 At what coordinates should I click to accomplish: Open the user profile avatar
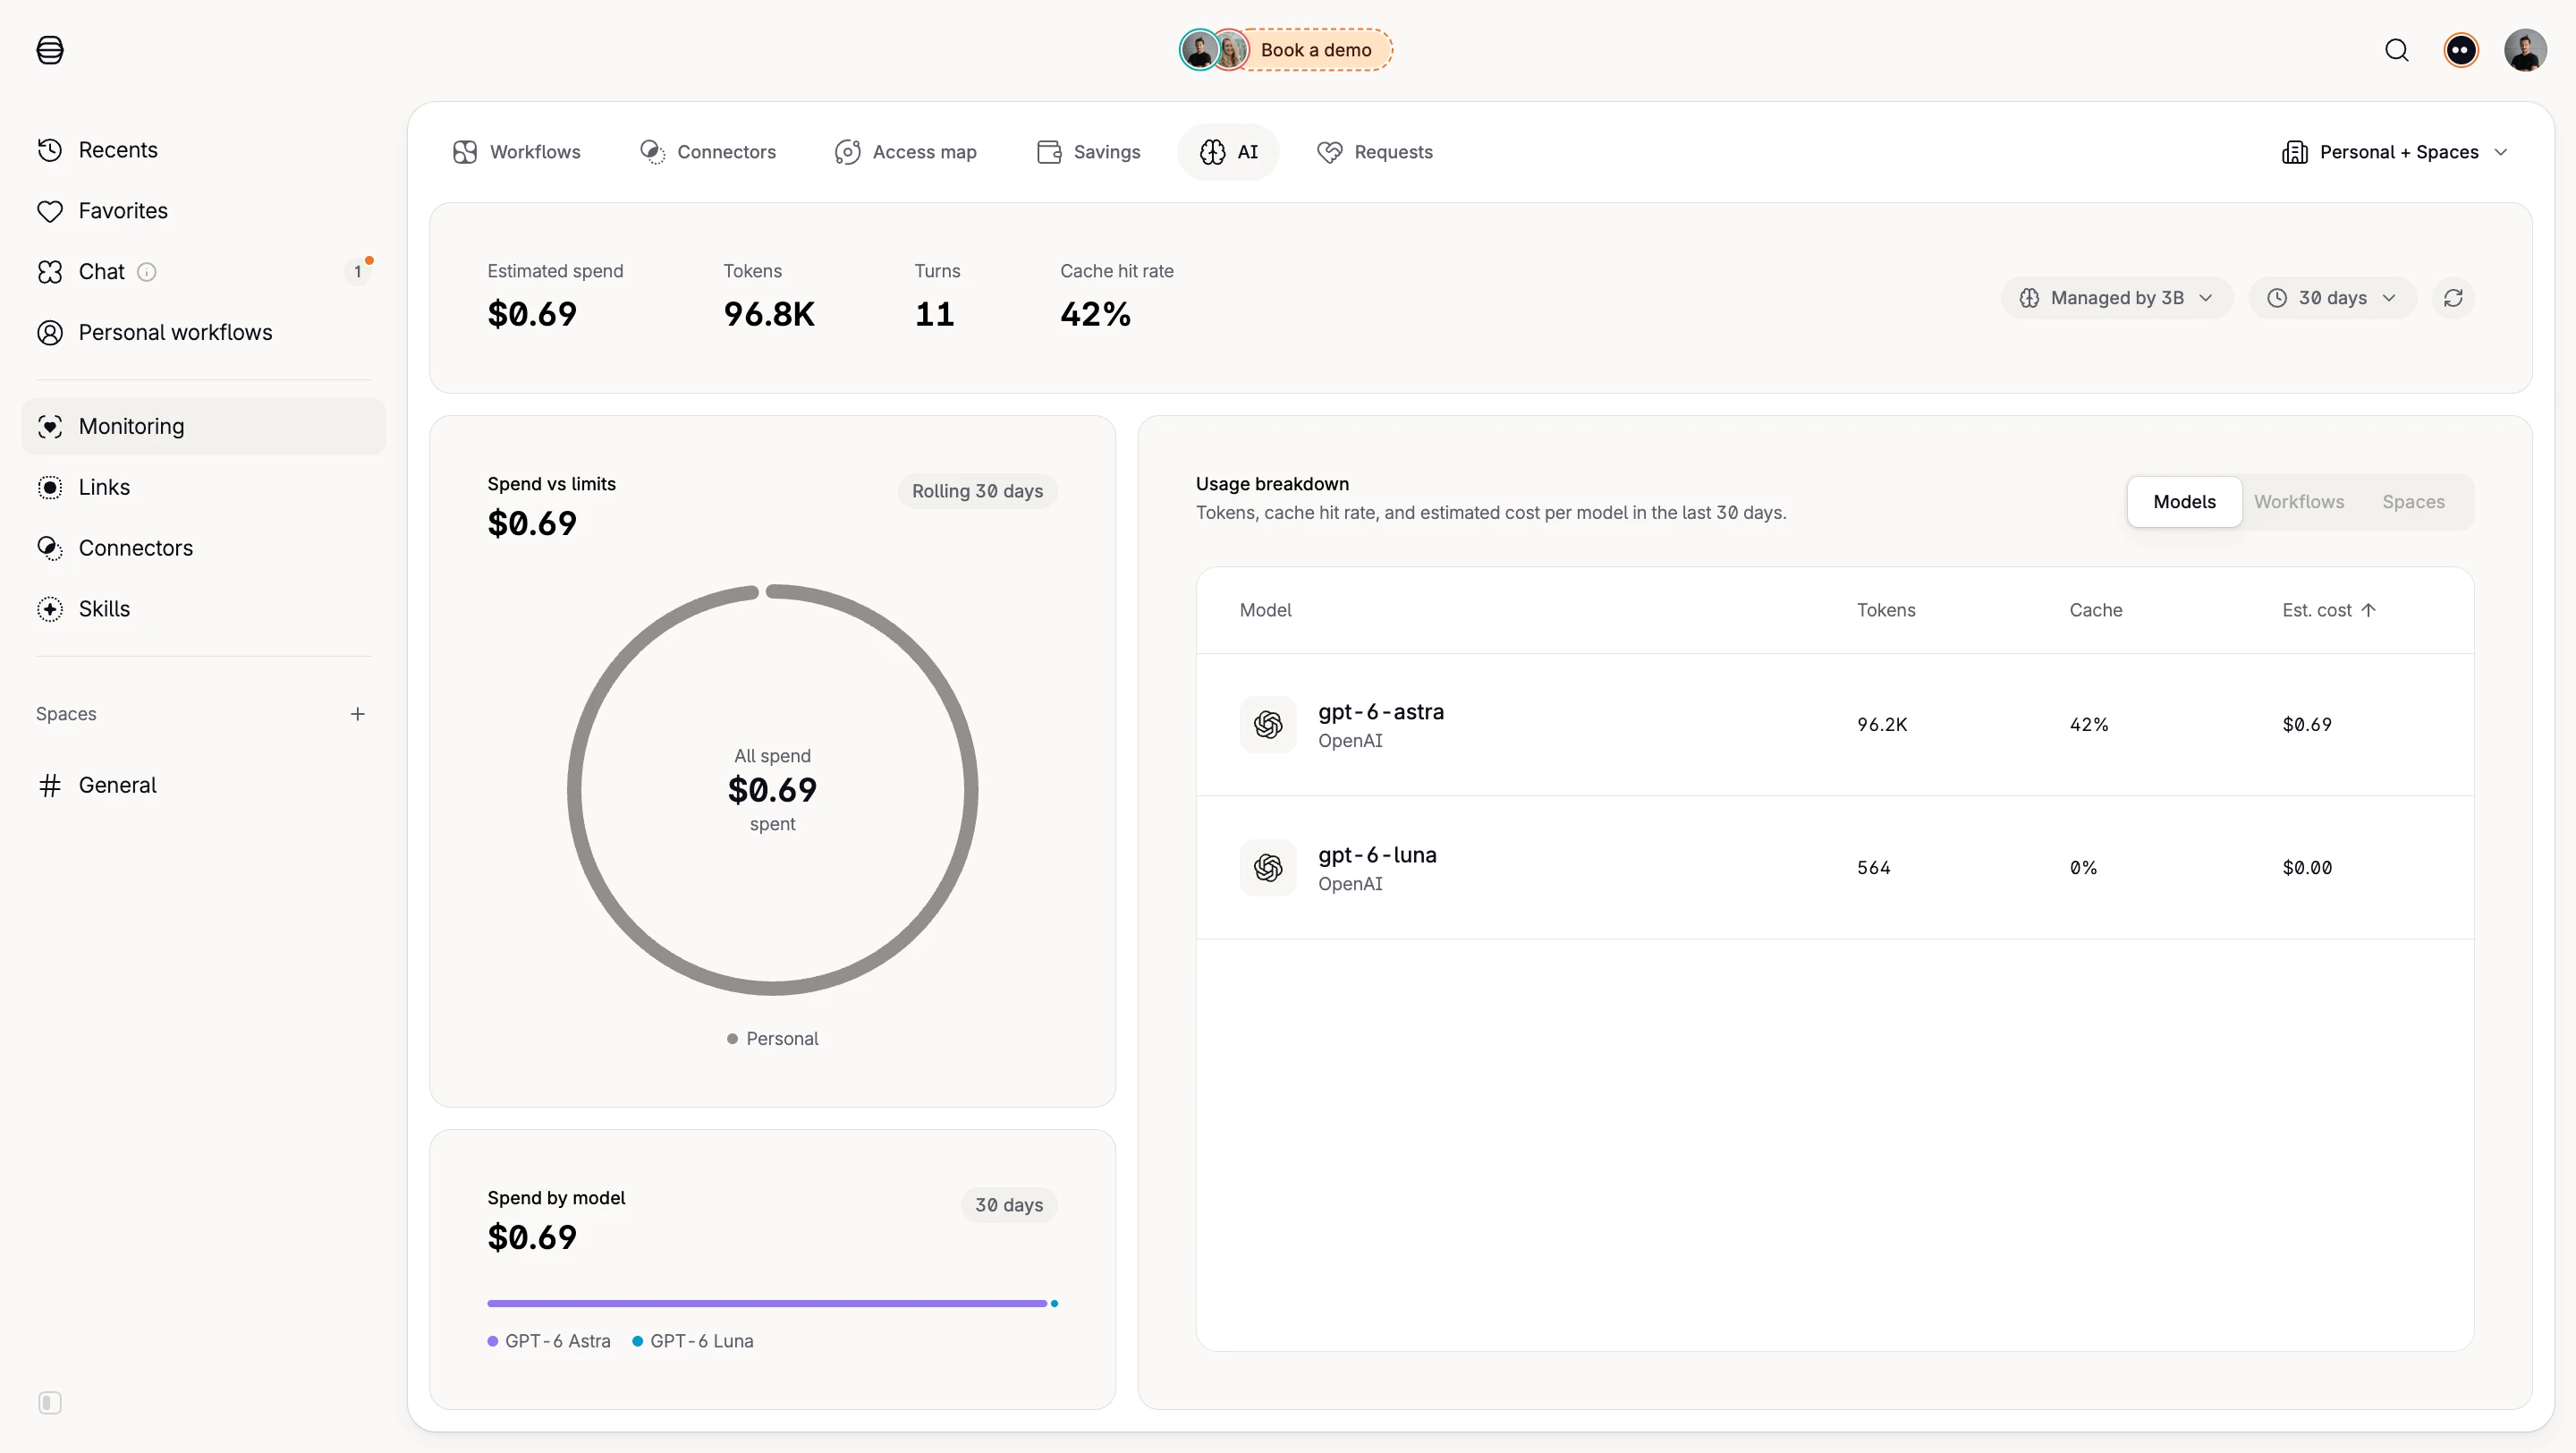2525,50
